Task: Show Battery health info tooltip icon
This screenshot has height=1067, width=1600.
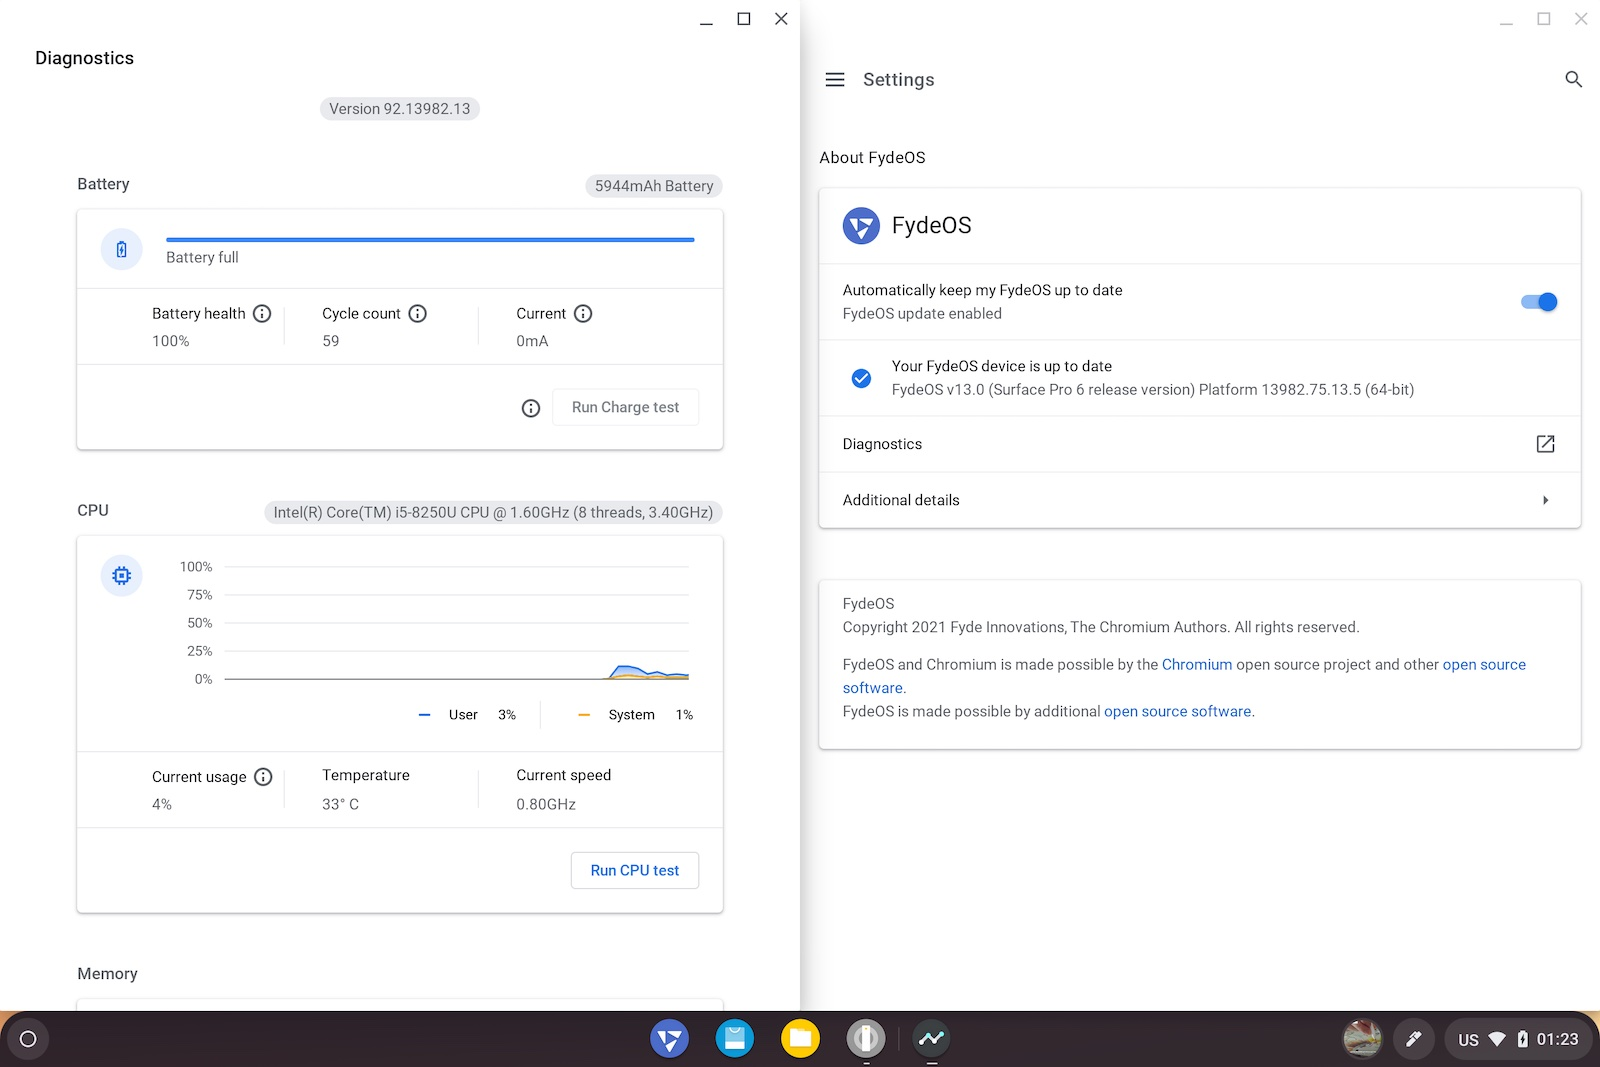Action: [262, 314]
